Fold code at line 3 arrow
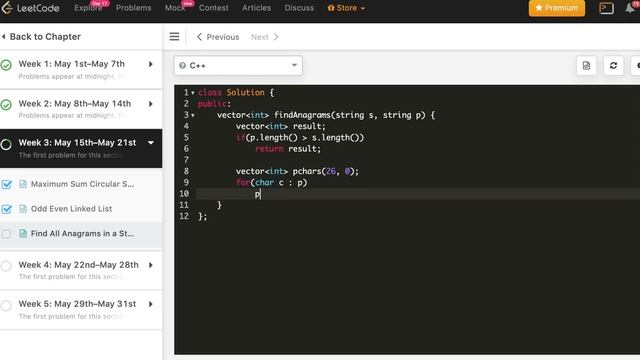The width and height of the screenshot is (640, 360). (193, 116)
